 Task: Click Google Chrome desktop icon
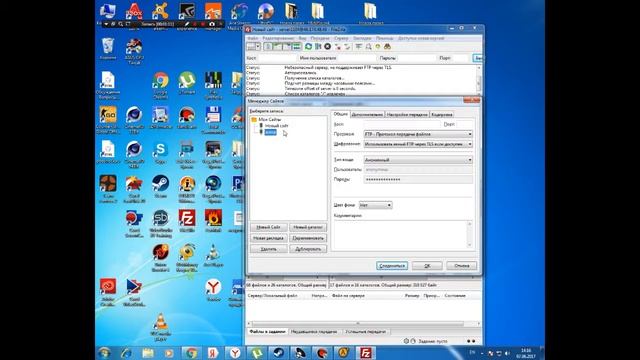[160, 85]
